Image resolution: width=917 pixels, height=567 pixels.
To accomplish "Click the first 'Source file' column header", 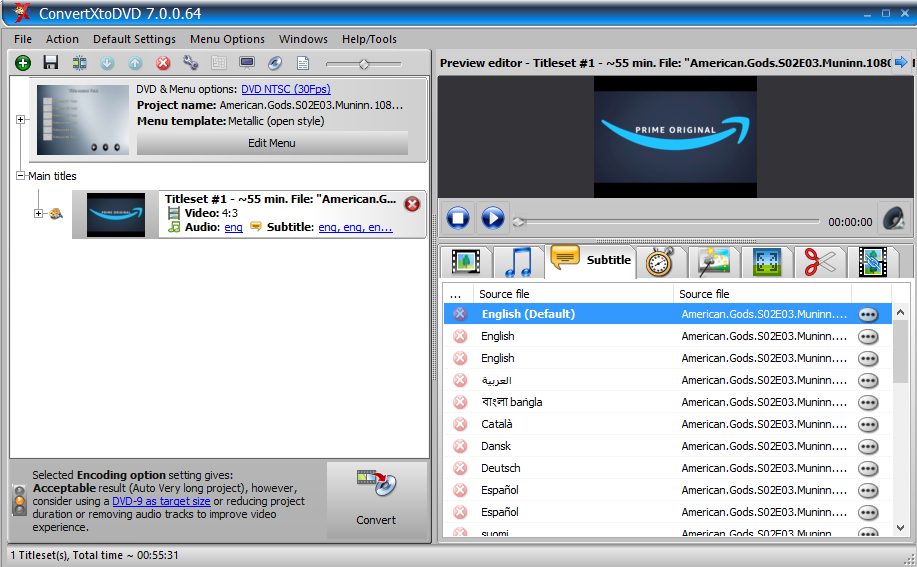I will (573, 294).
